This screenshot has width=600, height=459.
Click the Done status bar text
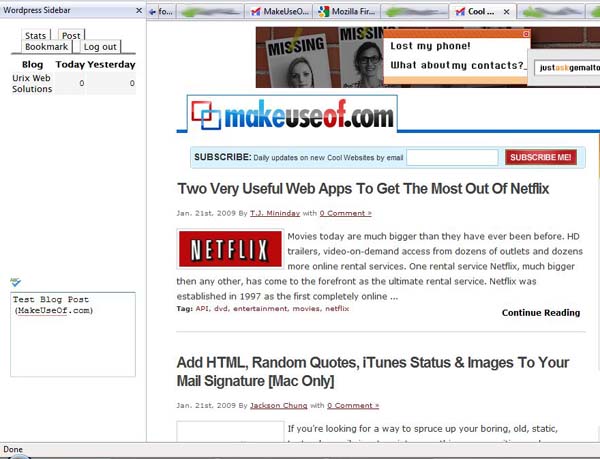coord(13,449)
